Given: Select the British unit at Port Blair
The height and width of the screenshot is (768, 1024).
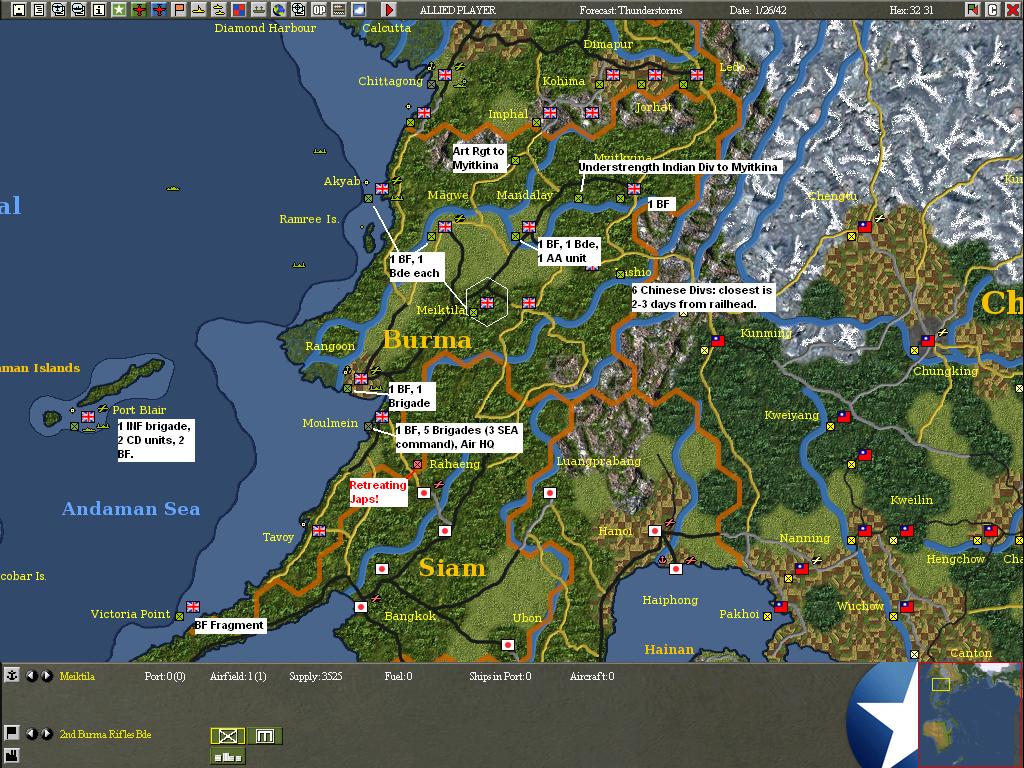Looking at the screenshot, I should [88, 417].
